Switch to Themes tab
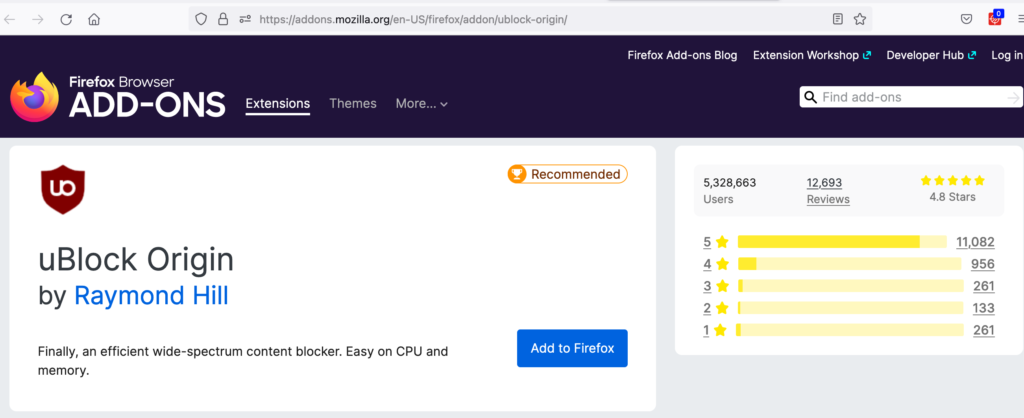Viewport: 1024px width, 418px height. [353, 103]
